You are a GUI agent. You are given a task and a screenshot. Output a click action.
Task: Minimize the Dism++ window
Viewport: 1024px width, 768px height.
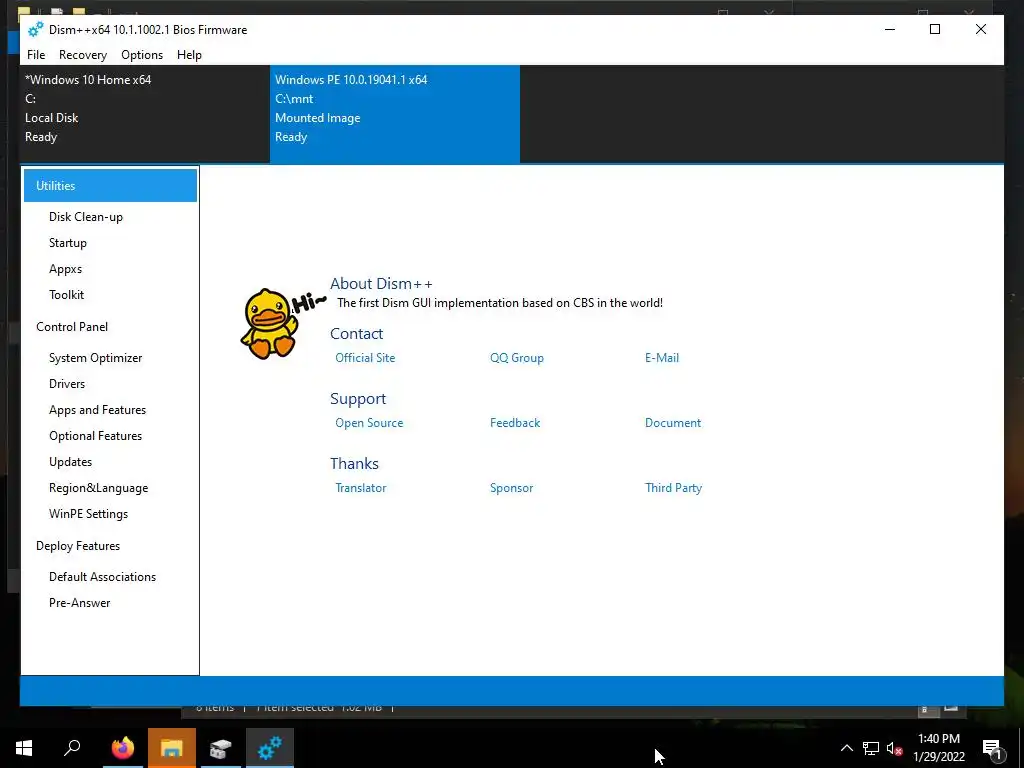click(x=889, y=29)
